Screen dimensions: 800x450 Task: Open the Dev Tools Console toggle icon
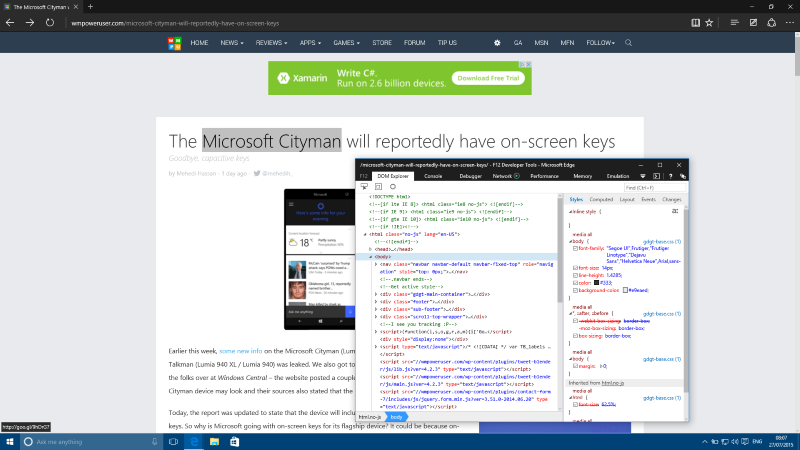pyautogui.click(x=657, y=176)
